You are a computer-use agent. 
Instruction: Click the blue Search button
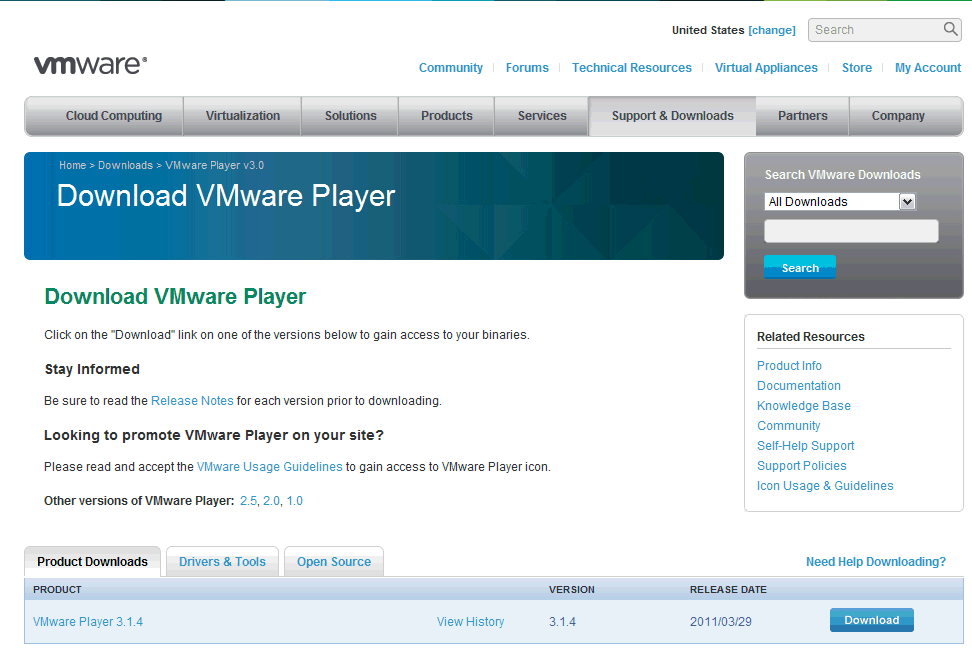pos(799,268)
